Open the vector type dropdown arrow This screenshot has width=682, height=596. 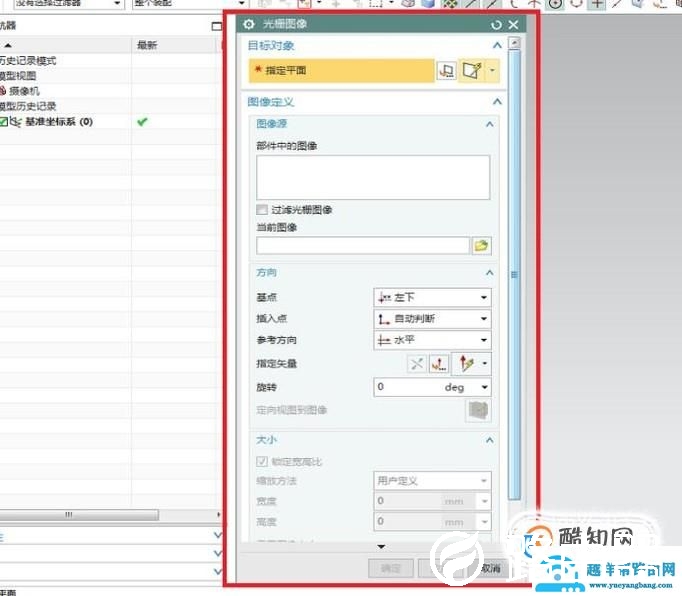click(x=485, y=363)
